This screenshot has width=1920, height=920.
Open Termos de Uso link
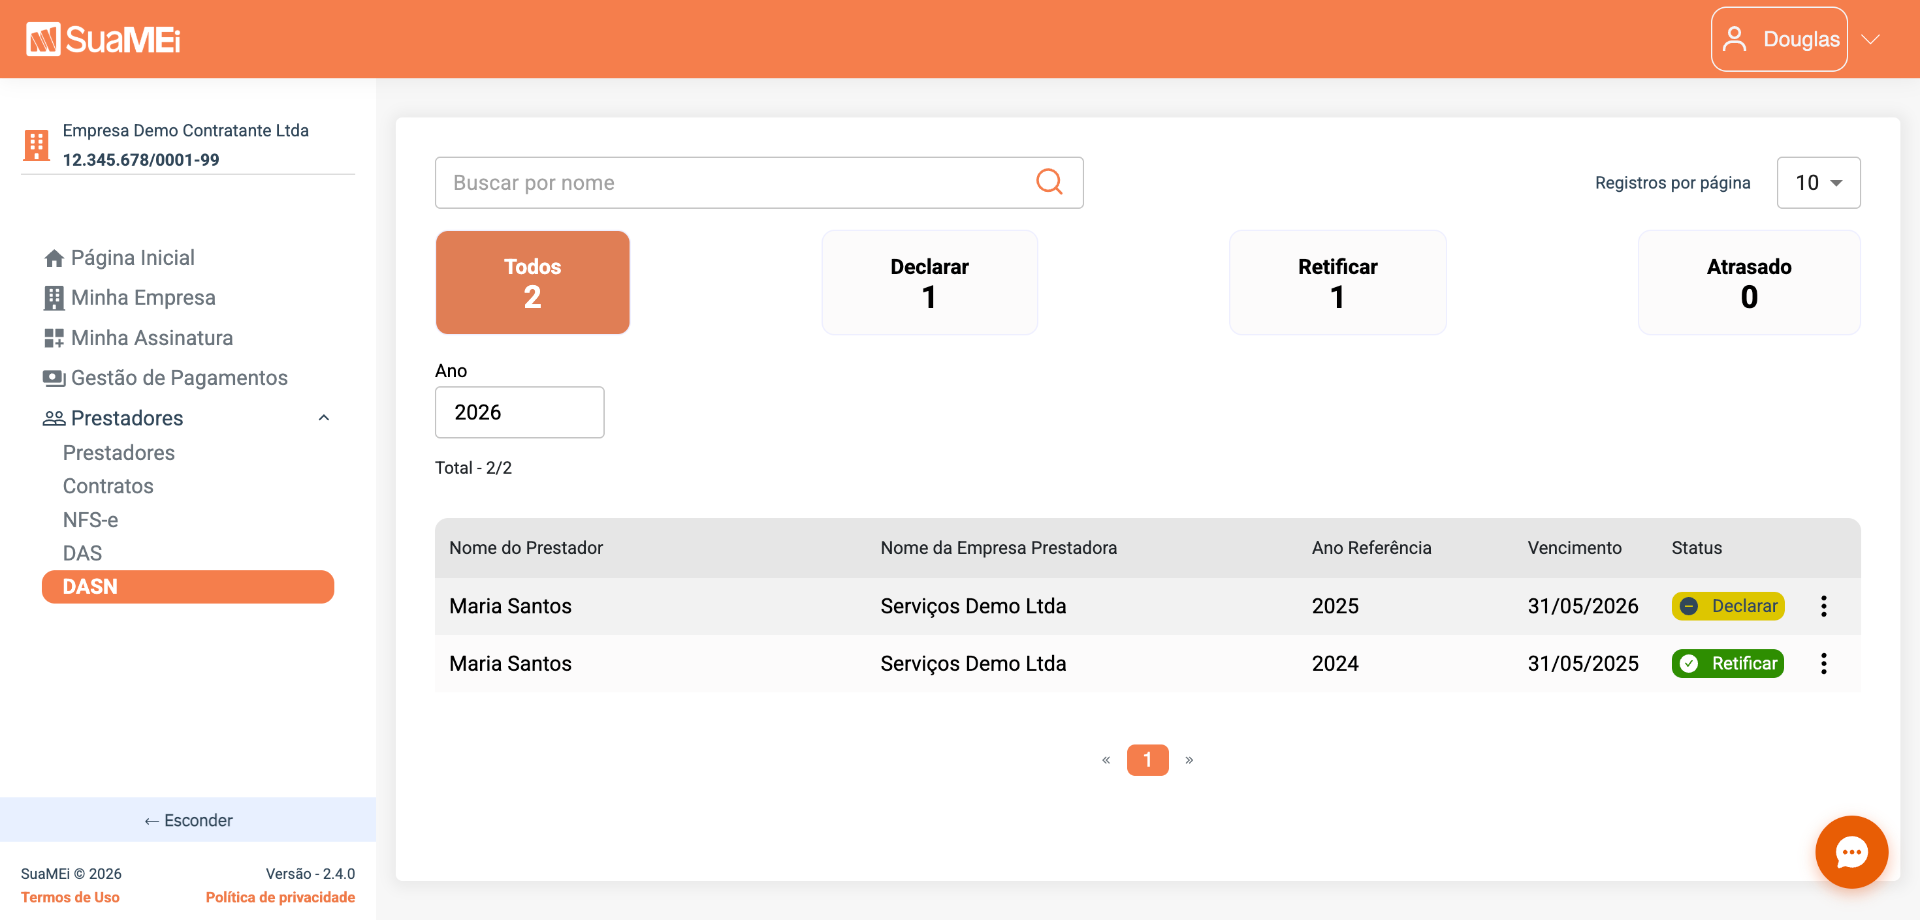point(70,897)
